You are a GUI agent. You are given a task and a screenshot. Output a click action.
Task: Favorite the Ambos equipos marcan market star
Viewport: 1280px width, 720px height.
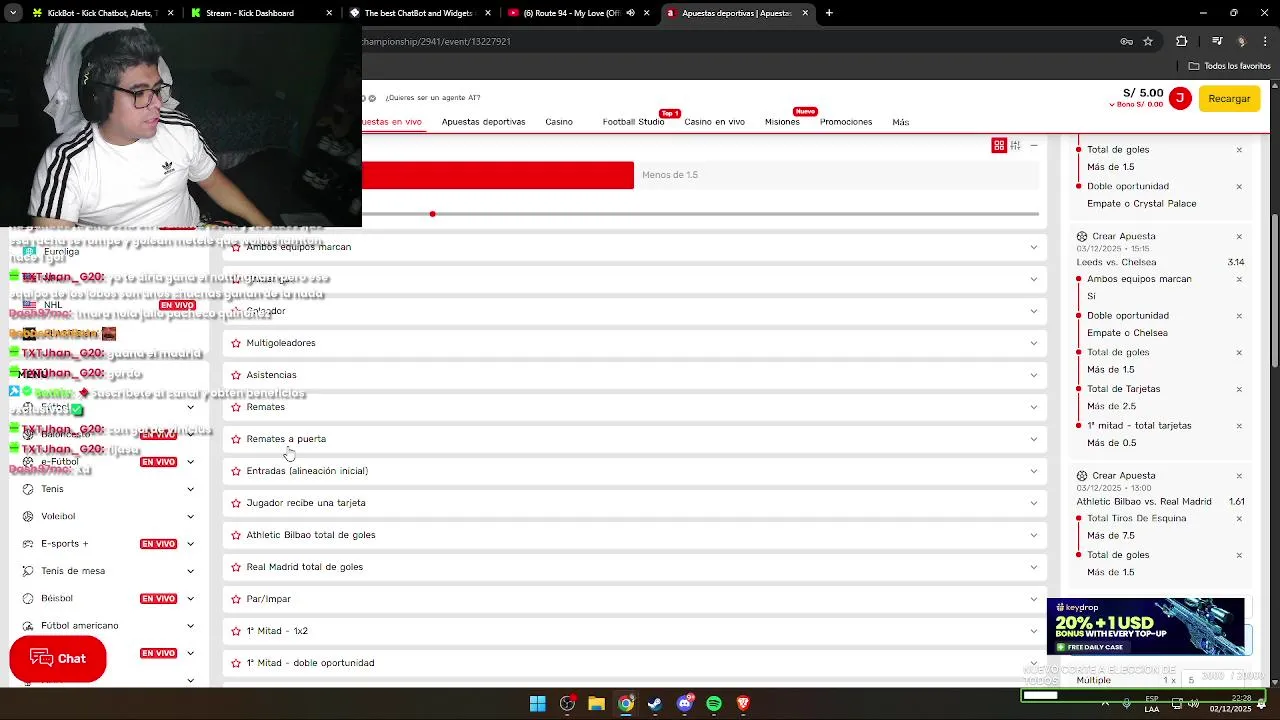point(236,247)
